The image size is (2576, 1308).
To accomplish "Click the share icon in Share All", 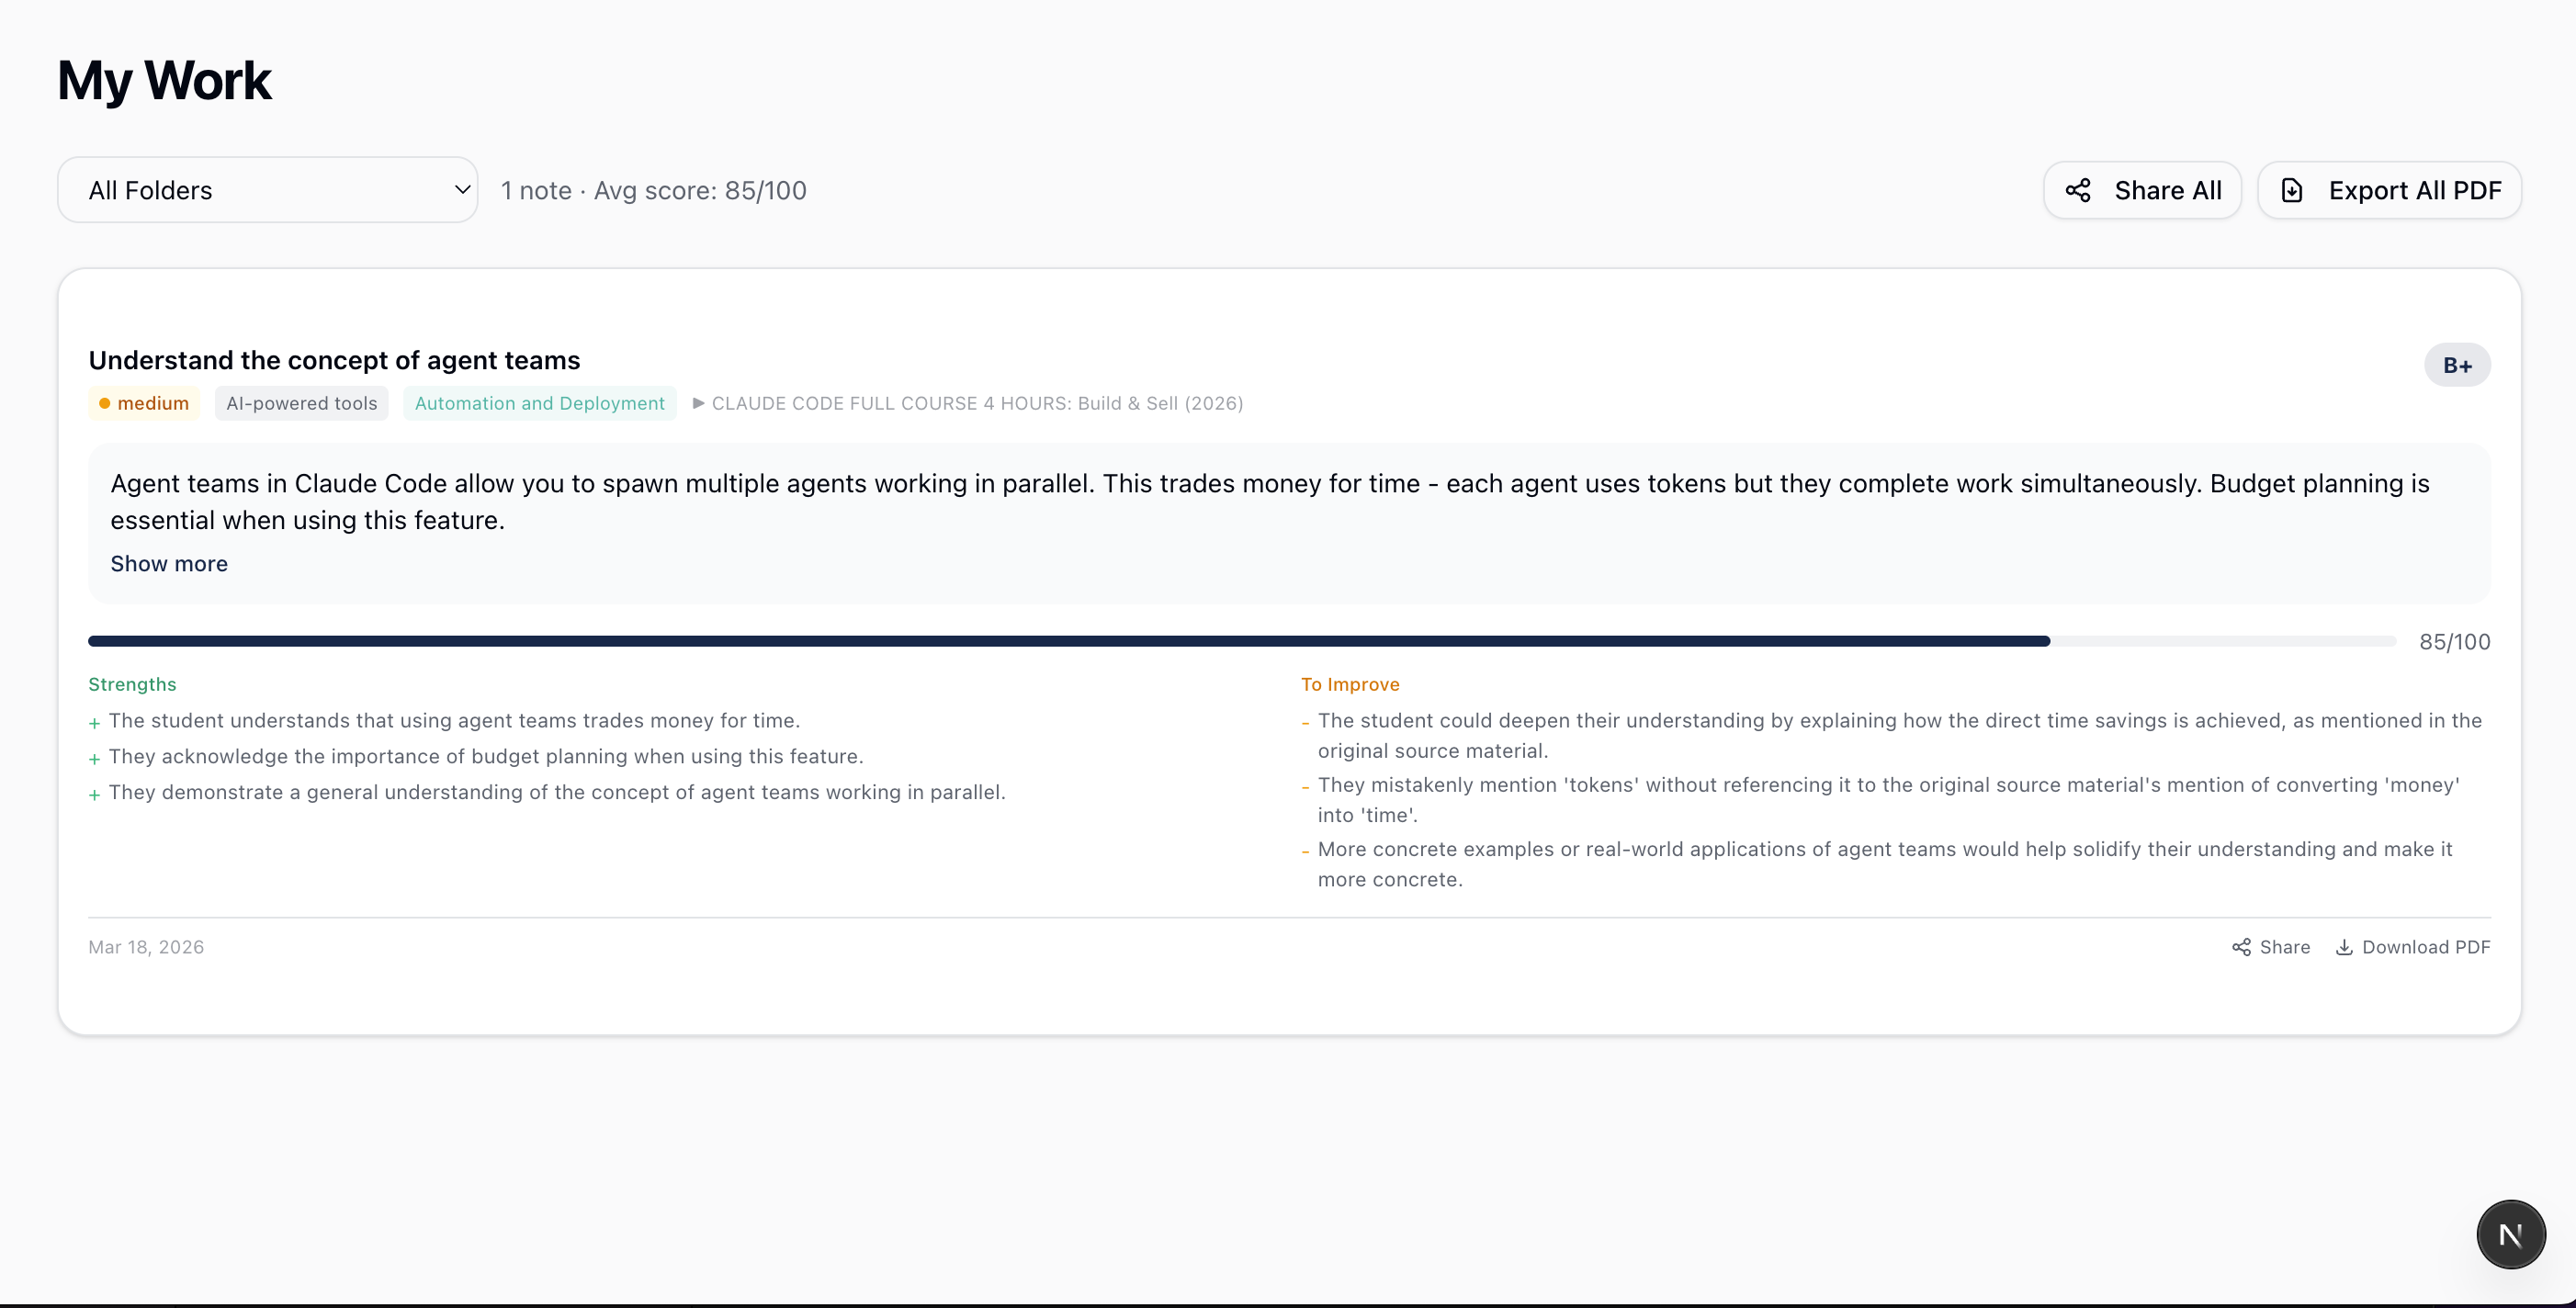I will point(2077,190).
